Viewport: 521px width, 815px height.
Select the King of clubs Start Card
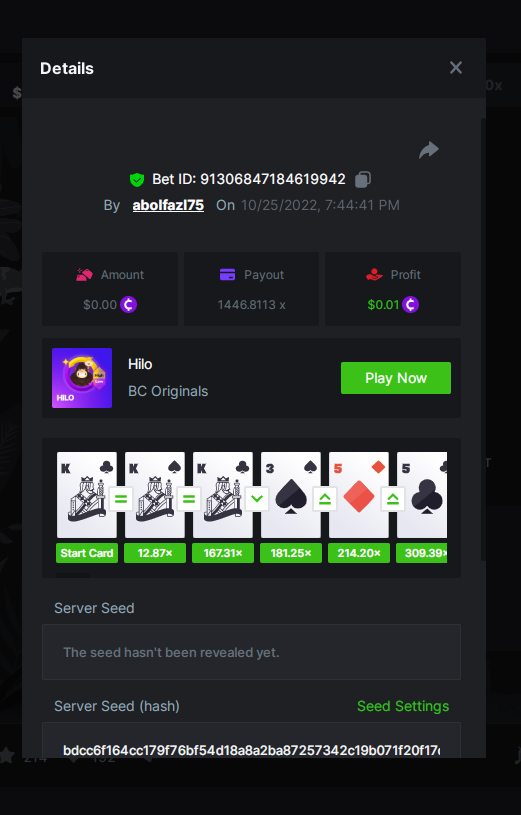[x=87, y=495]
